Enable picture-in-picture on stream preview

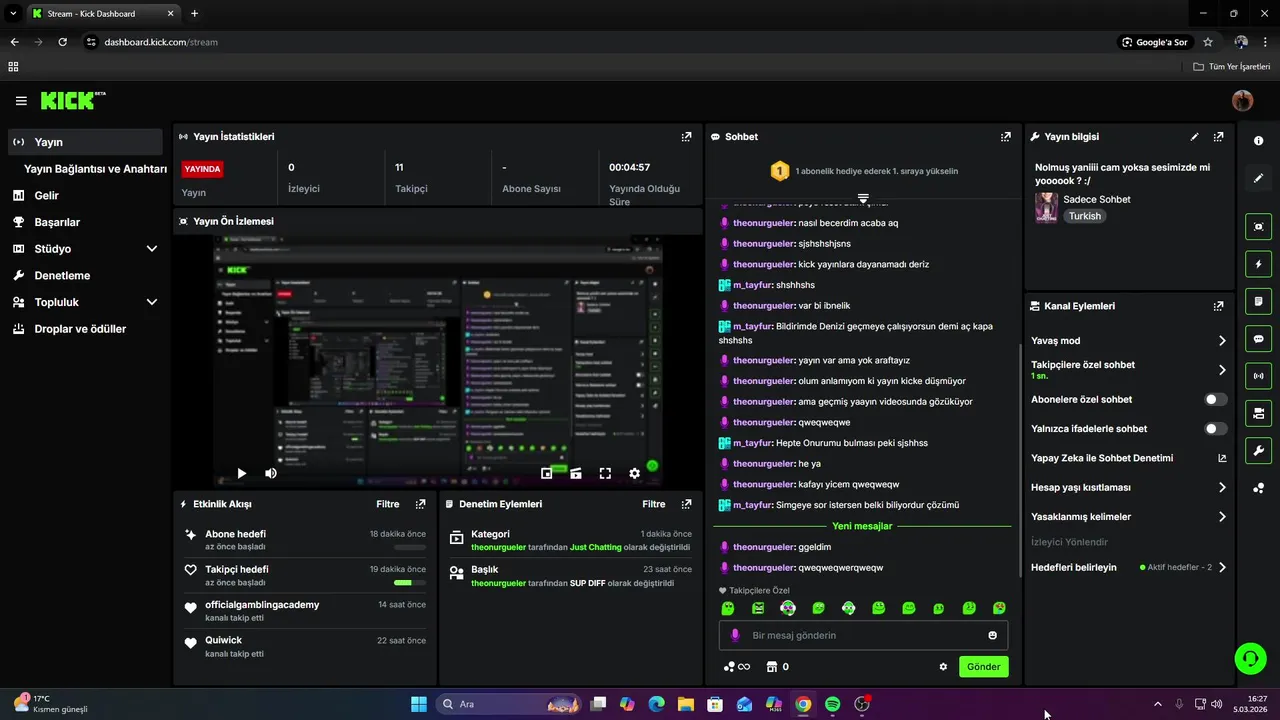coord(547,473)
